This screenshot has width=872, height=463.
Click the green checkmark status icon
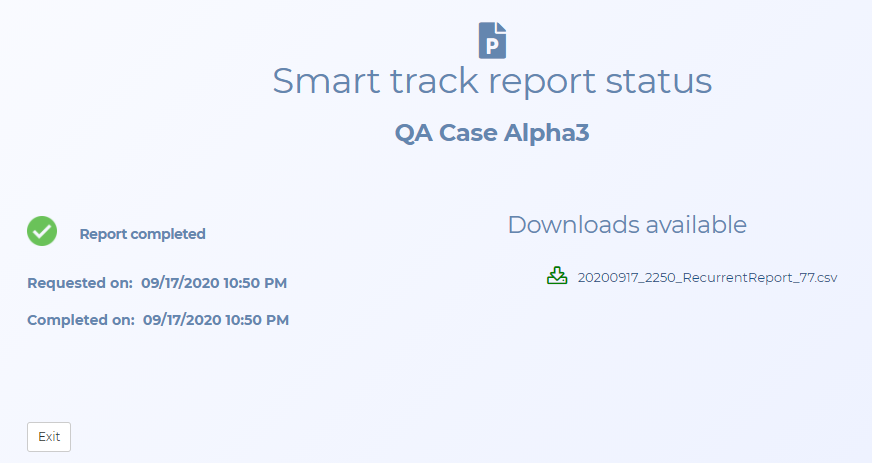point(42,231)
